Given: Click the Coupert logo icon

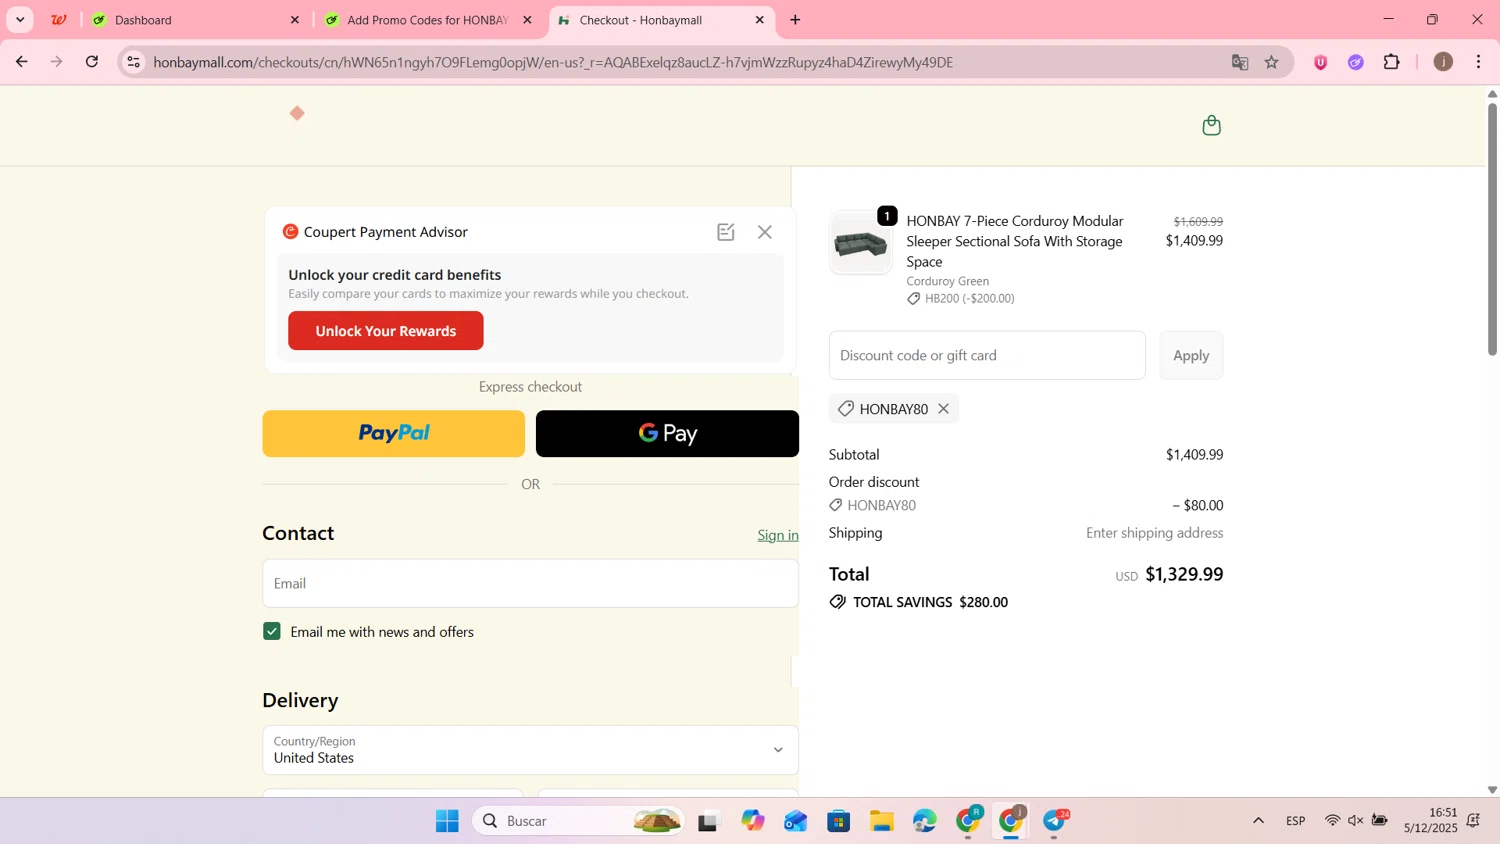Looking at the screenshot, I should [x=290, y=232].
